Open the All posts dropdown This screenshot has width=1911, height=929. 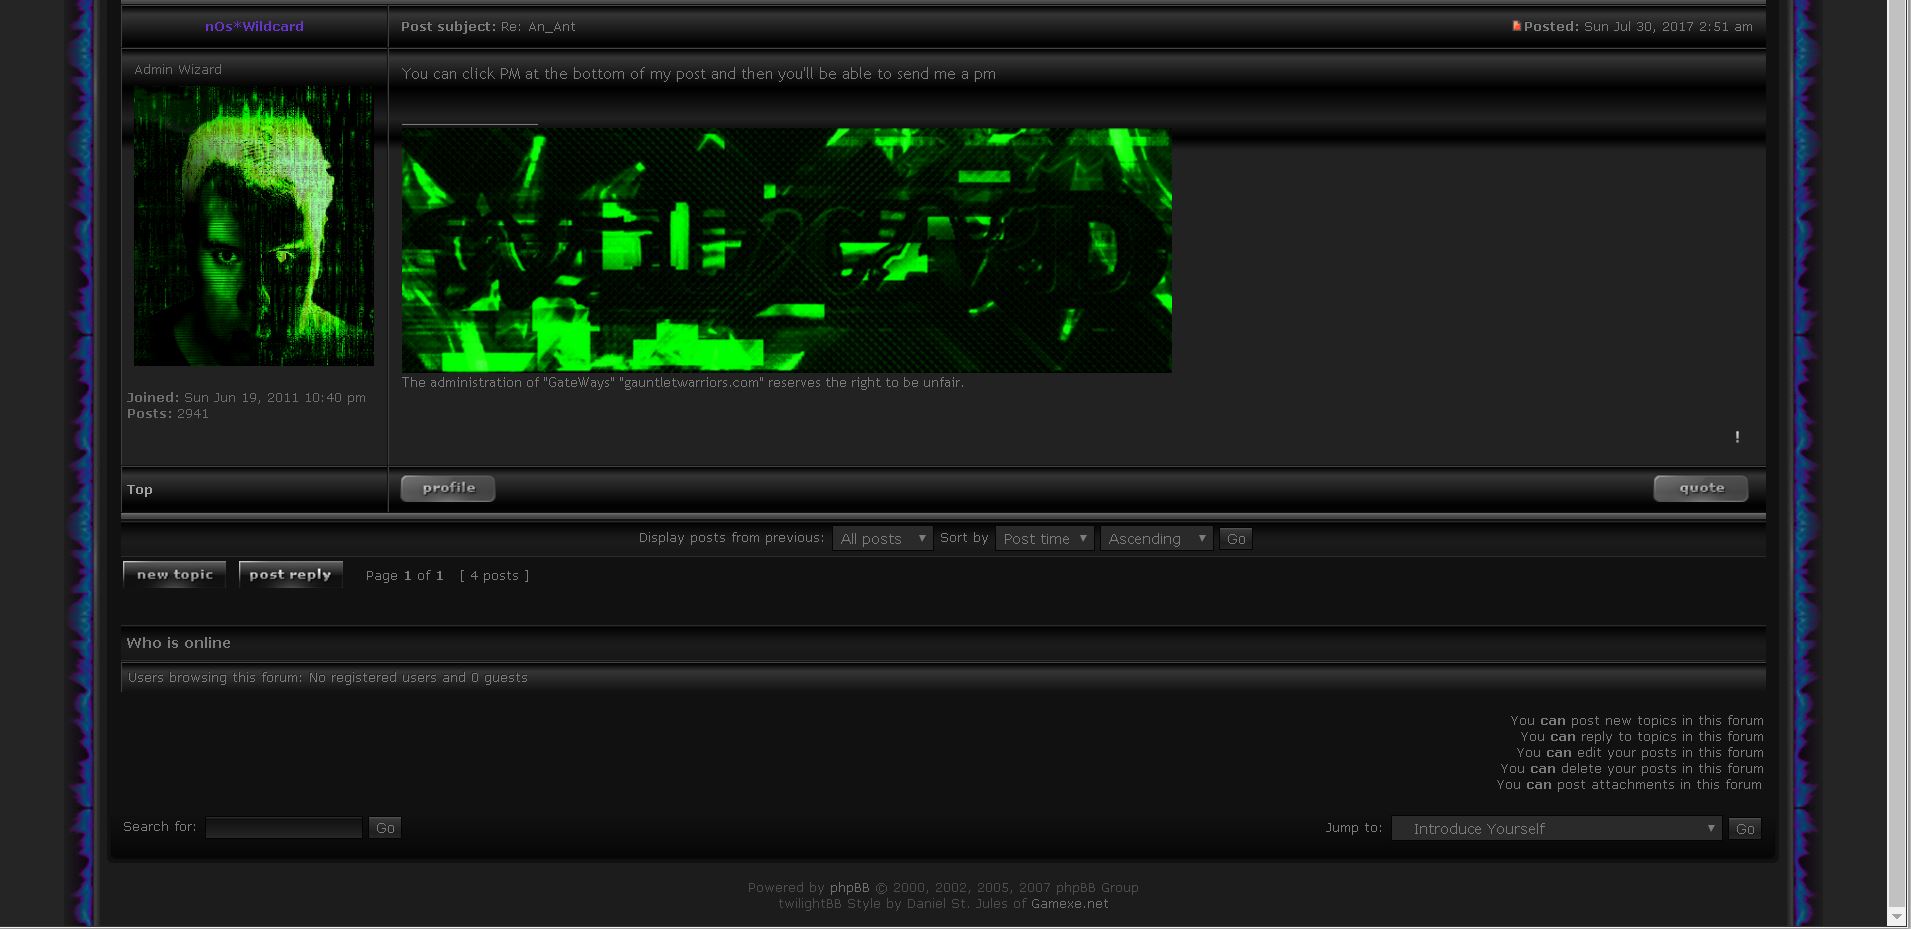point(882,539)
